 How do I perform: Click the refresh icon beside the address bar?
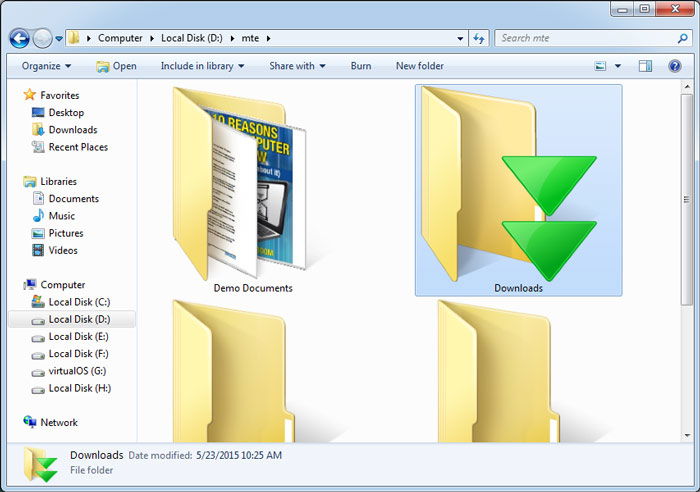[479, 38]
